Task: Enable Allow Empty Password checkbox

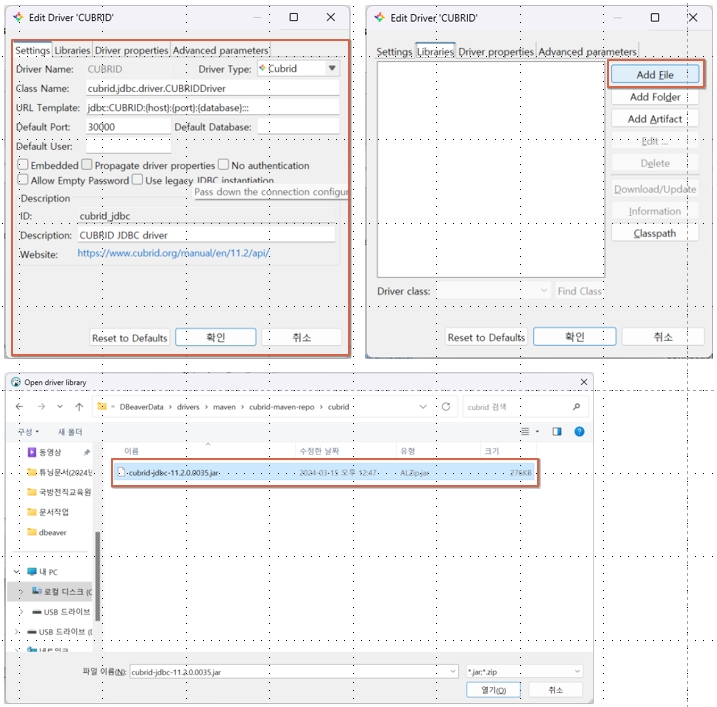Action: [x=22, y=179]
